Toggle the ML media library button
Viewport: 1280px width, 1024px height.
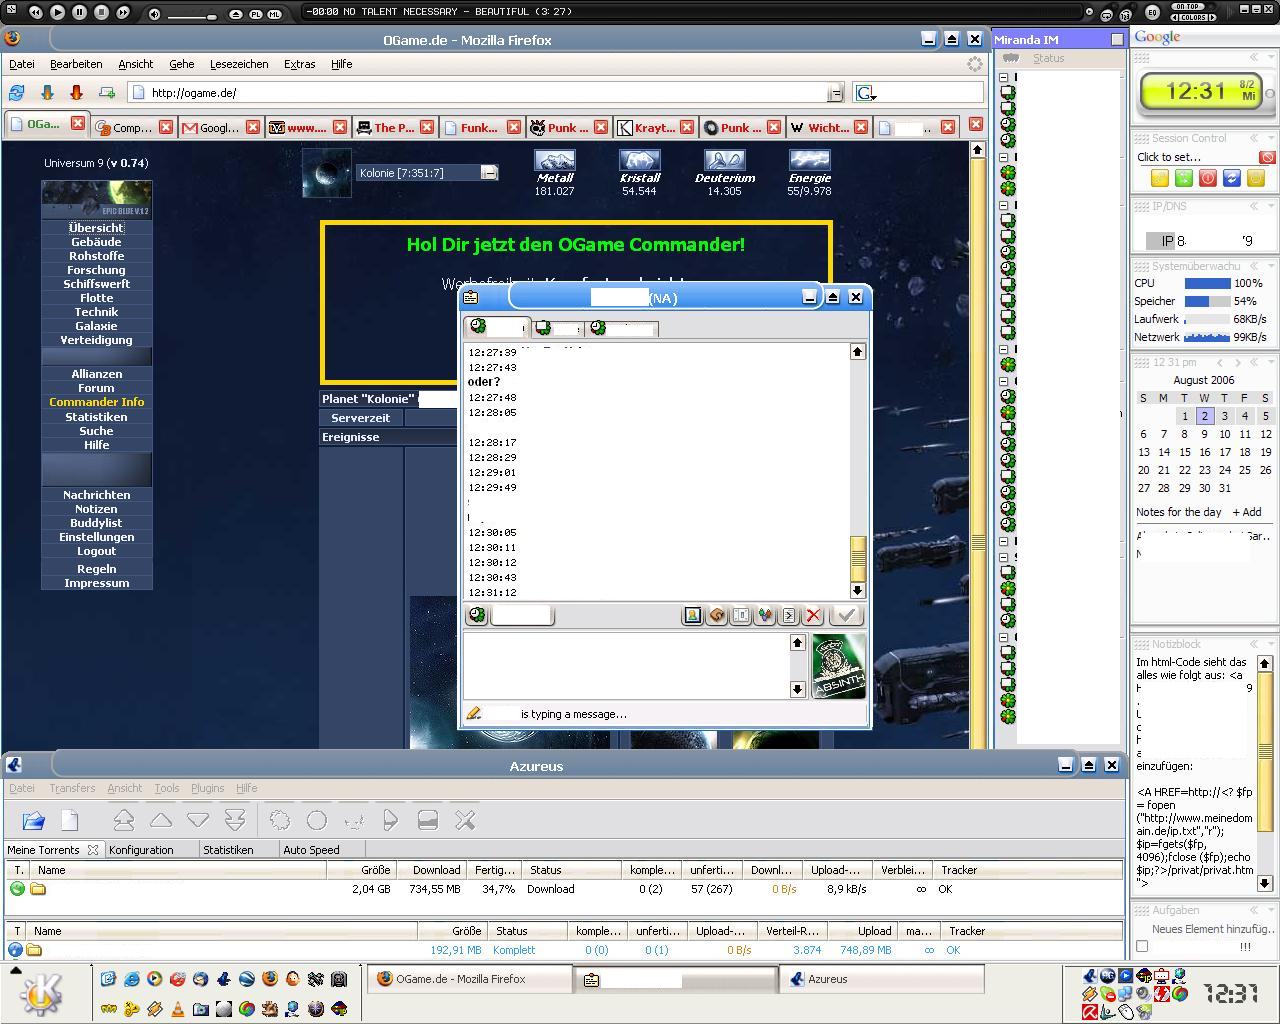(273, 14)
